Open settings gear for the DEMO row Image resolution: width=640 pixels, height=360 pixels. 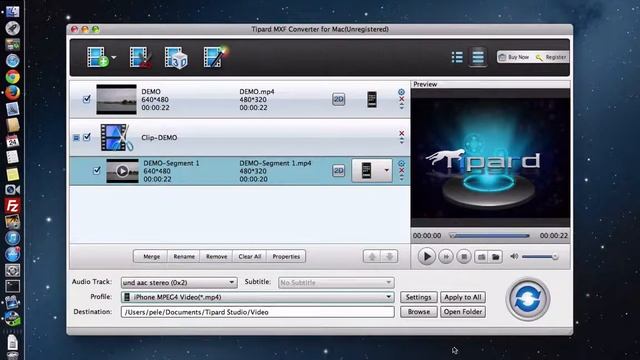coord(402,92)
